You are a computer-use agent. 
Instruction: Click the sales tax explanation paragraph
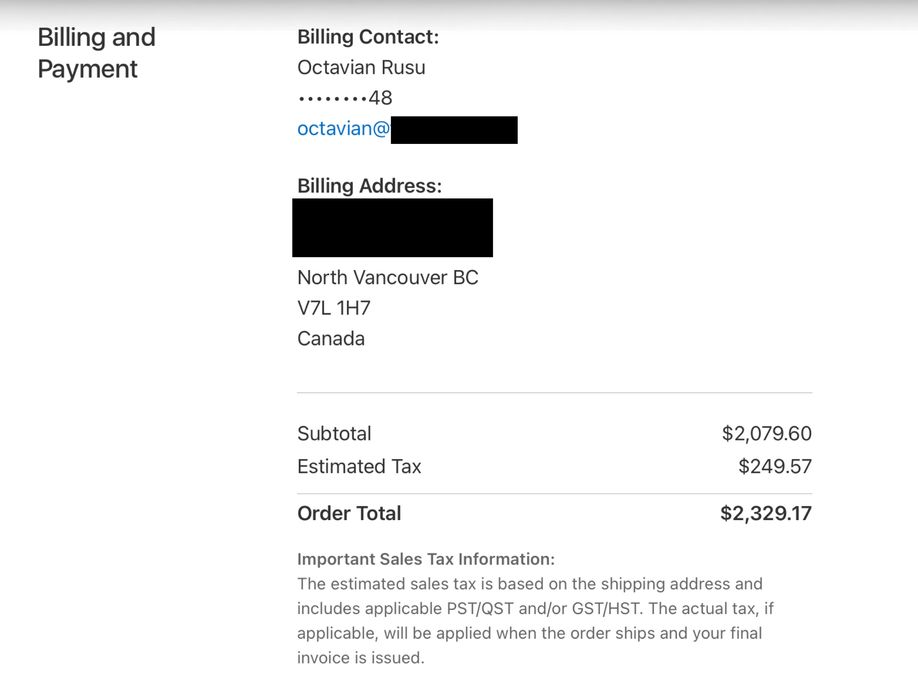[530, 620]
